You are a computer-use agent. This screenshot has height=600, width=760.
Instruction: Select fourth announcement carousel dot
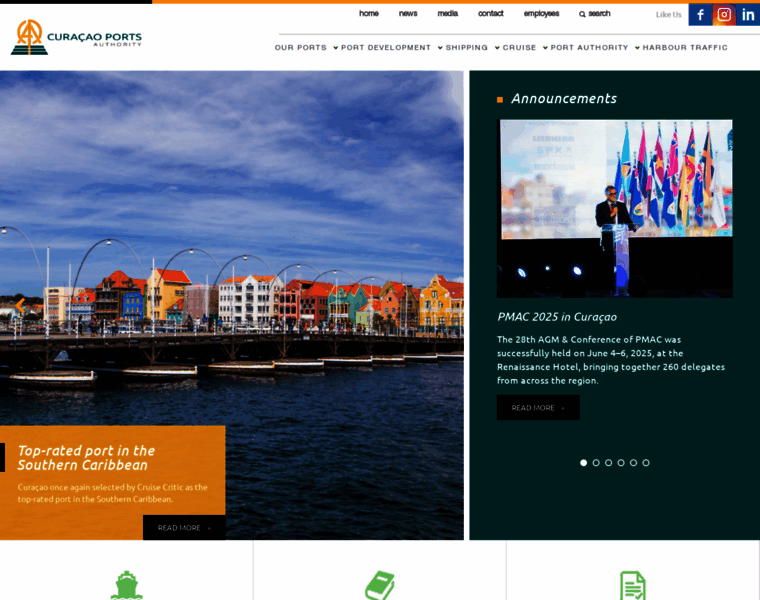click(621, 463)
